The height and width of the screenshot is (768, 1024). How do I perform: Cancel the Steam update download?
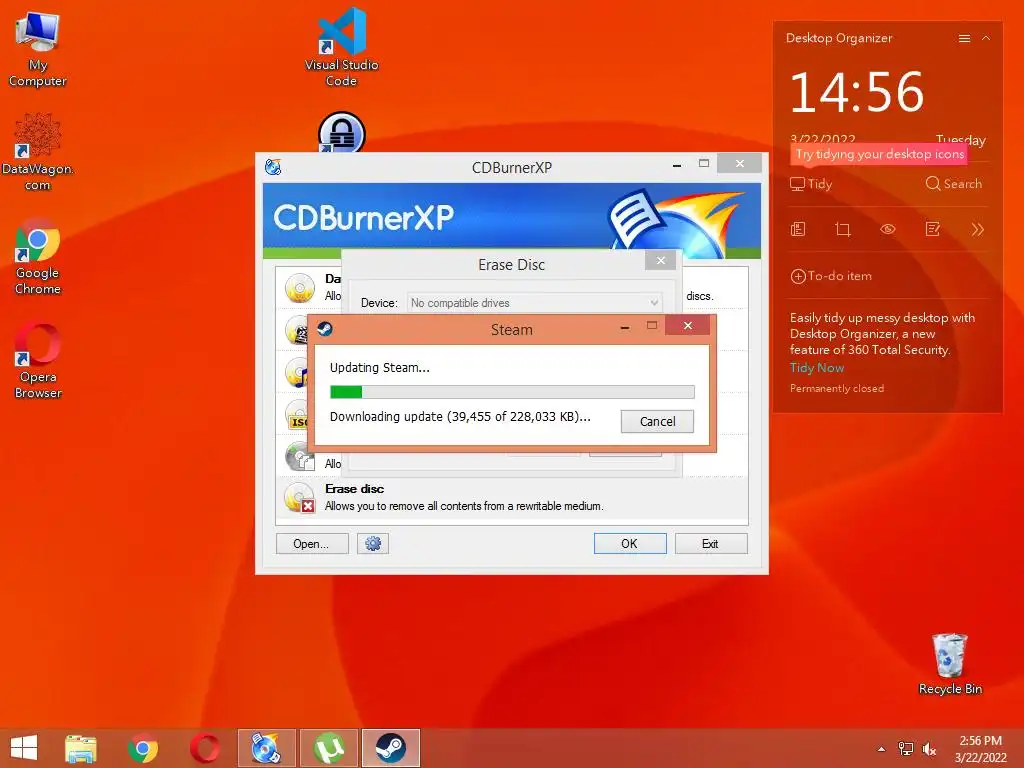[657, 421]
